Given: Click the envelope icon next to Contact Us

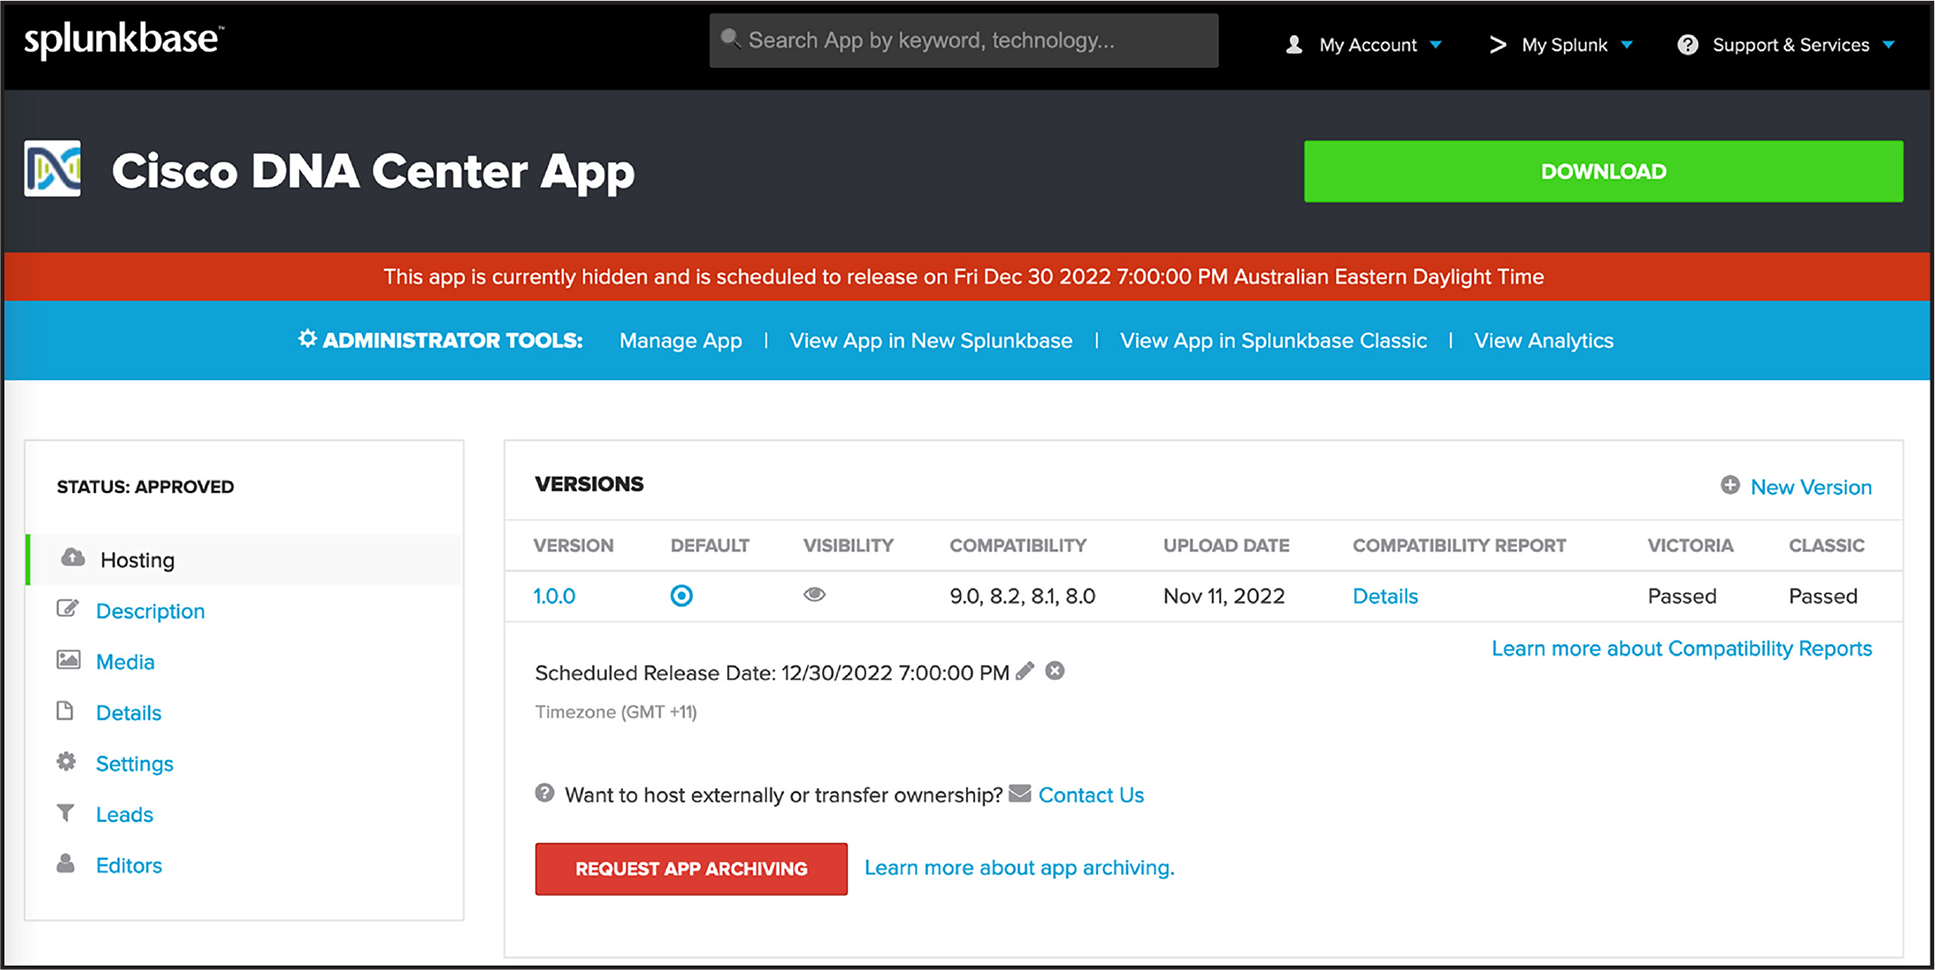Looking at the screenshot, I should [x=1020, y=793].
